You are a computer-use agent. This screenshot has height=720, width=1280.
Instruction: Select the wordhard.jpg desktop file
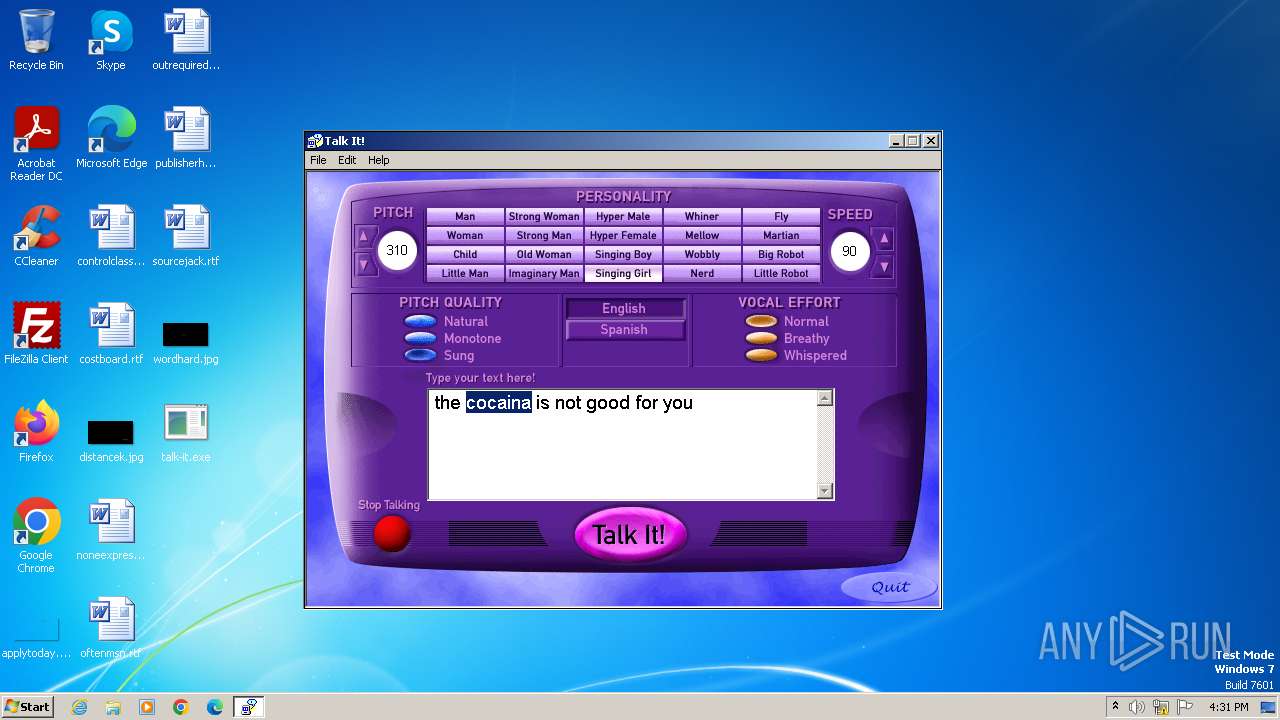[x=186, y=341]
